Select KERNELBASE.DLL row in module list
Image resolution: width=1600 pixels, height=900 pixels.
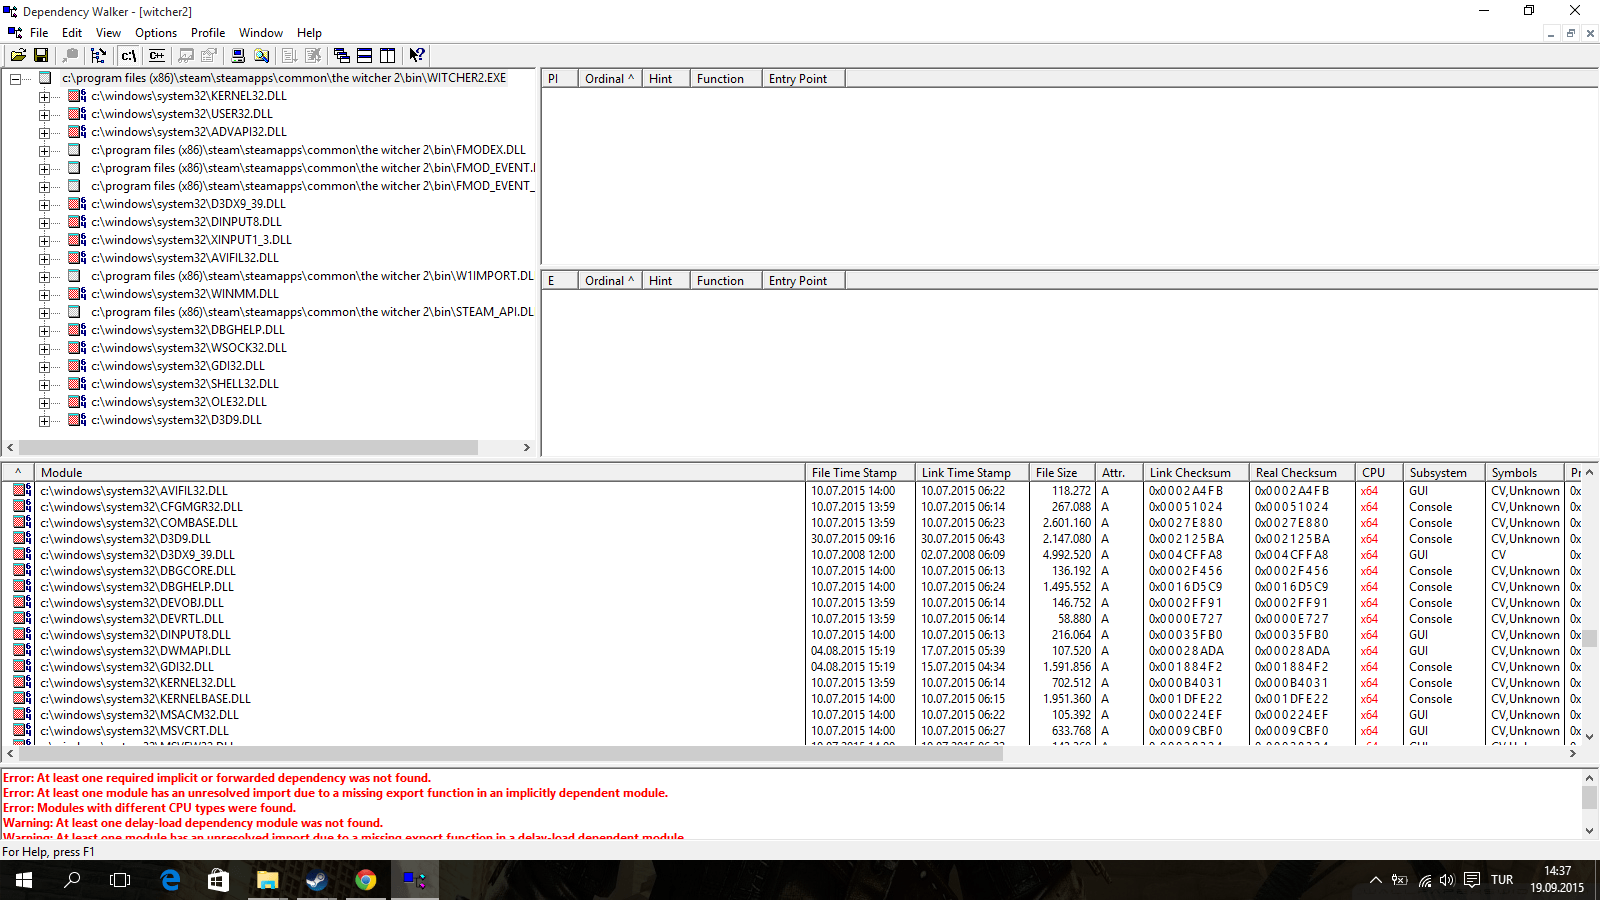click(145, 699)
